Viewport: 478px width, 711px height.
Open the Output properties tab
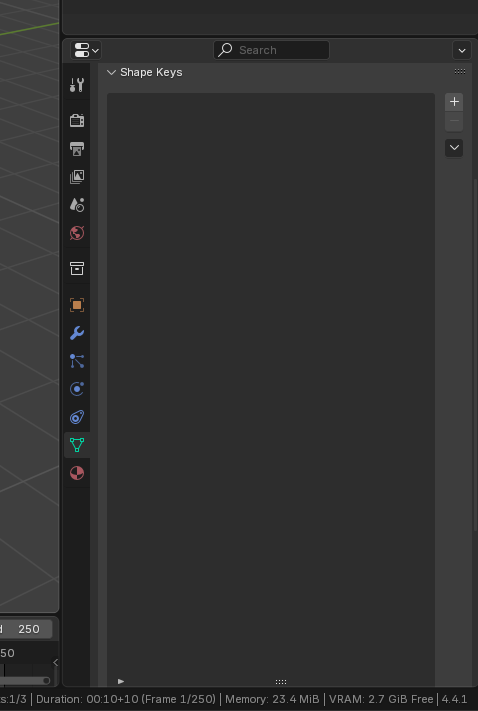77,149
